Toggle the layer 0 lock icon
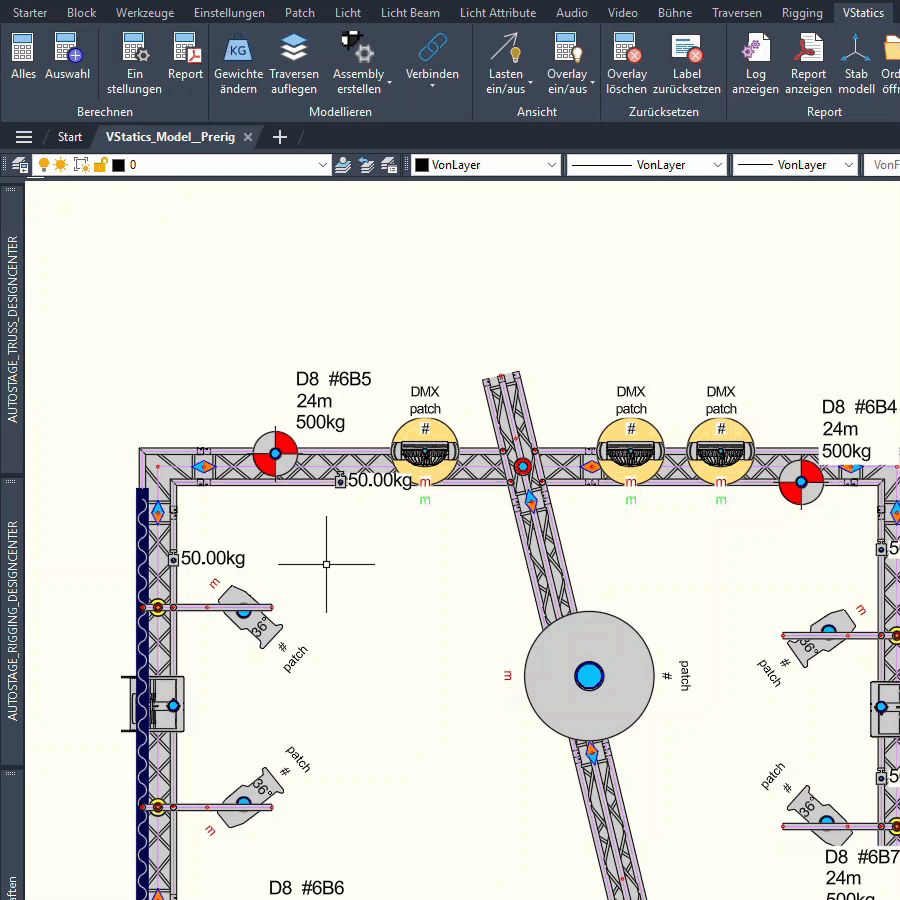The image size is (900, 900). 100,165
